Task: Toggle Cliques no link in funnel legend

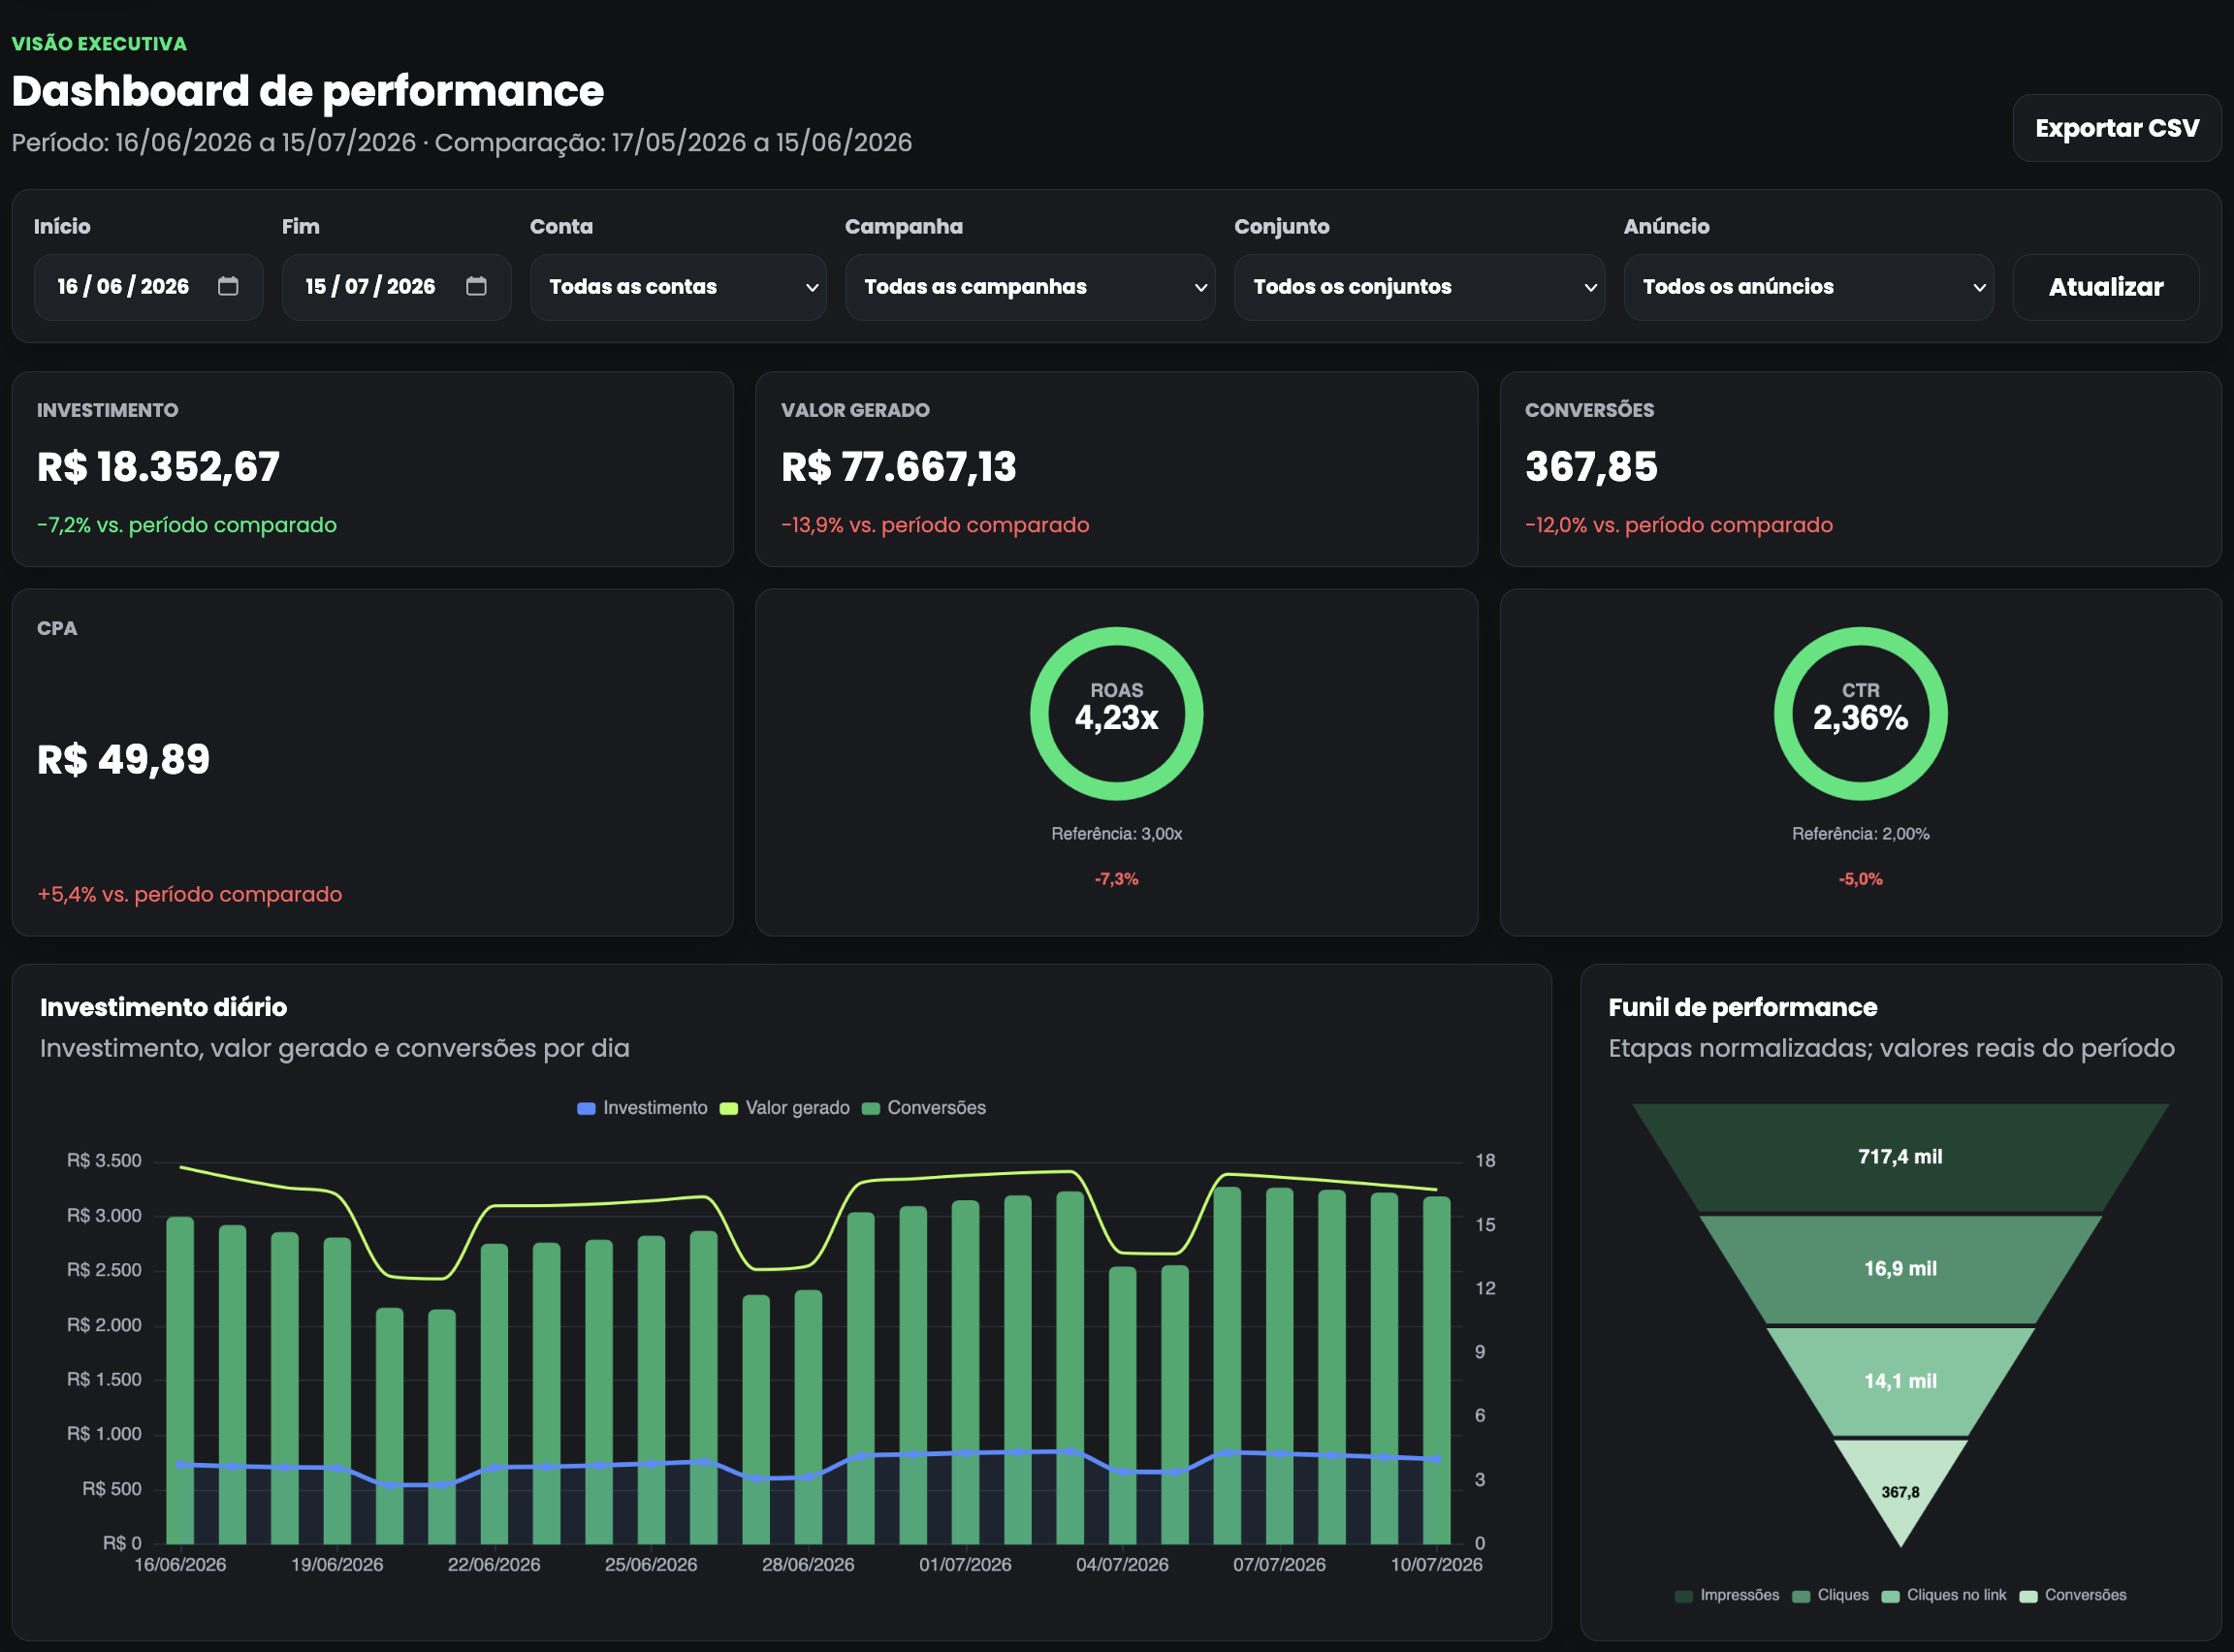Action: [x=1944, y=1595]
